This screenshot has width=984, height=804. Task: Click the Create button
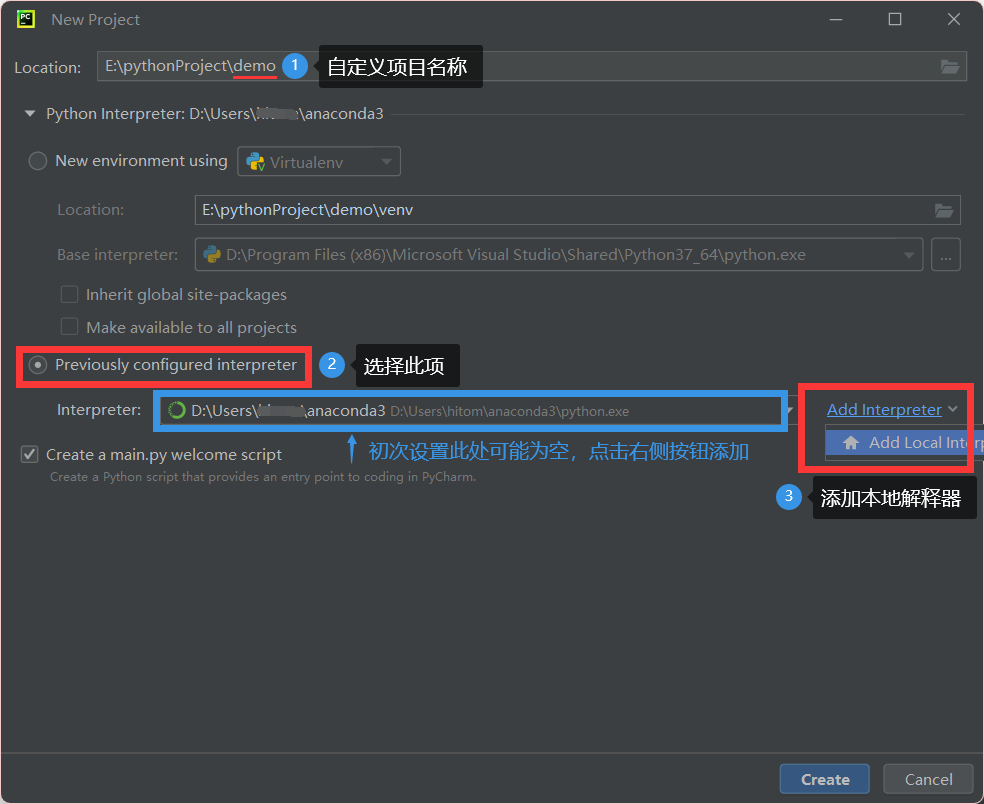(825, 780)
